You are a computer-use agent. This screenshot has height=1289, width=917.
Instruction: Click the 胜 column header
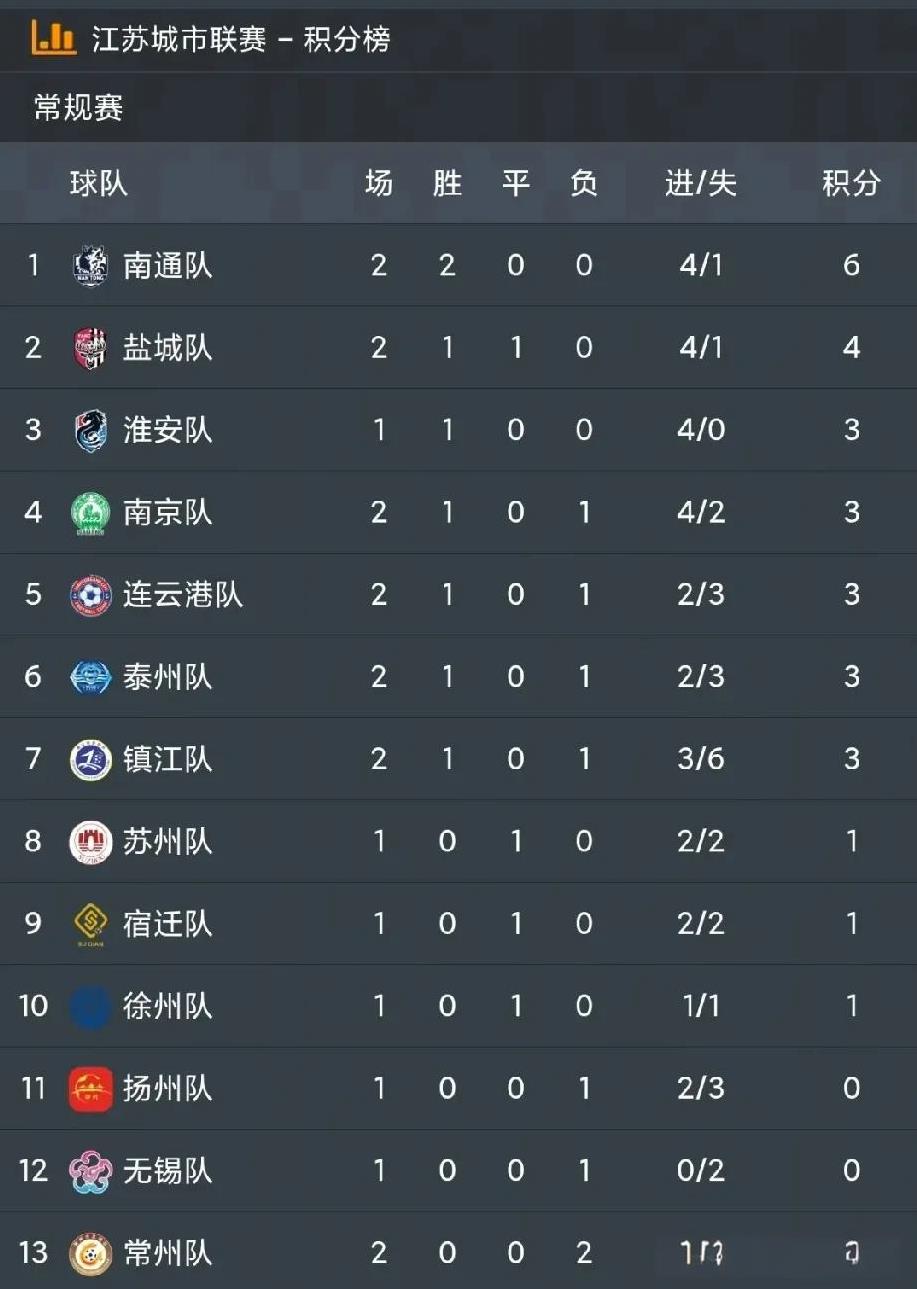(x=447, y=183)
